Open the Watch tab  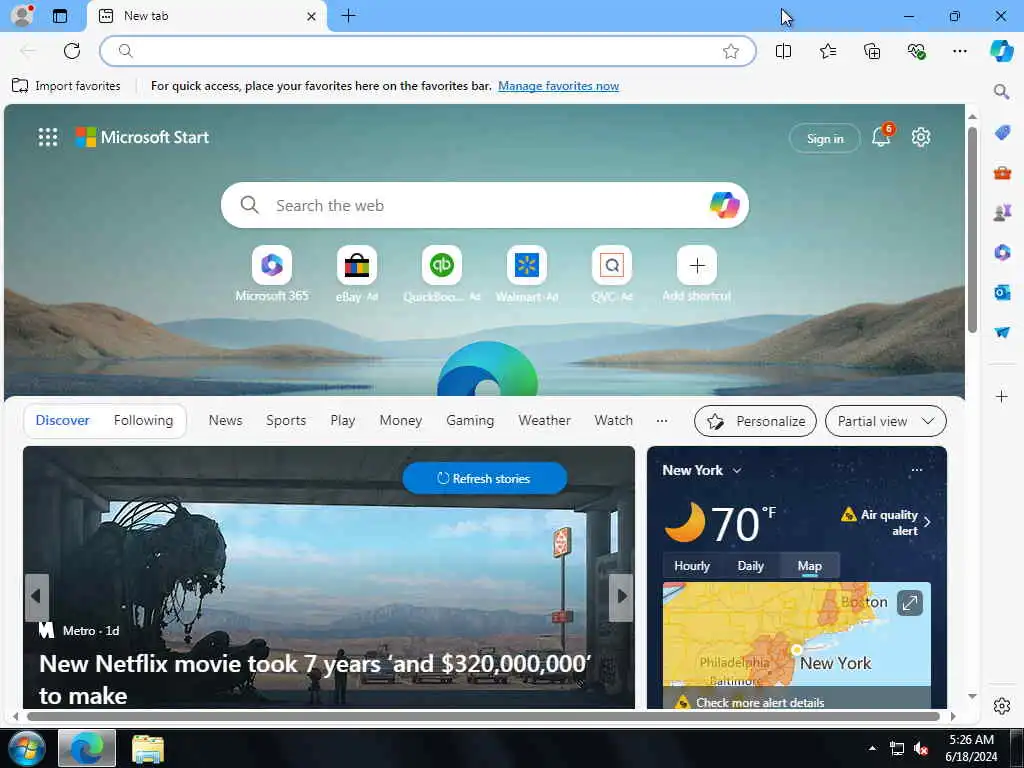click(613, 421)
